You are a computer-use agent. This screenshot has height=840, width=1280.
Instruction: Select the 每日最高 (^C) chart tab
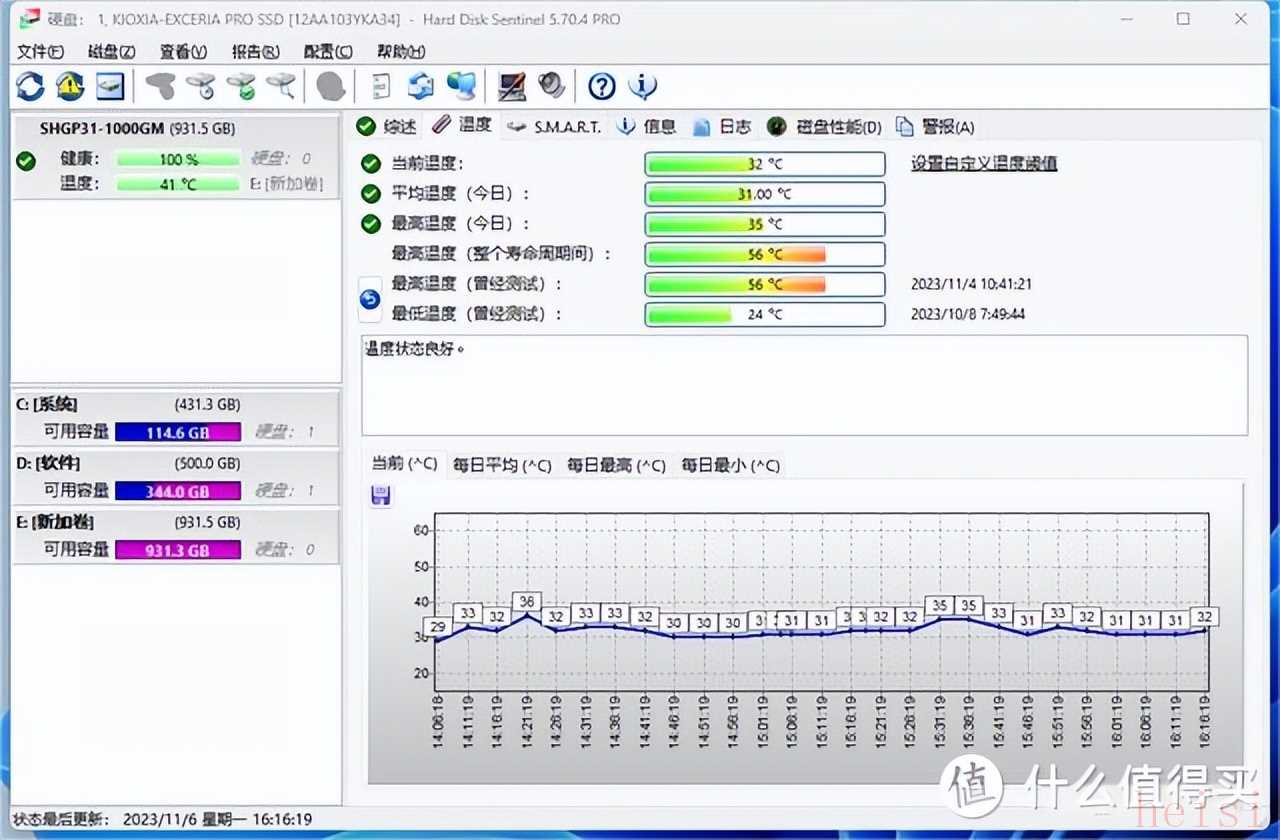pyautogui.click(x=616, y=465)
